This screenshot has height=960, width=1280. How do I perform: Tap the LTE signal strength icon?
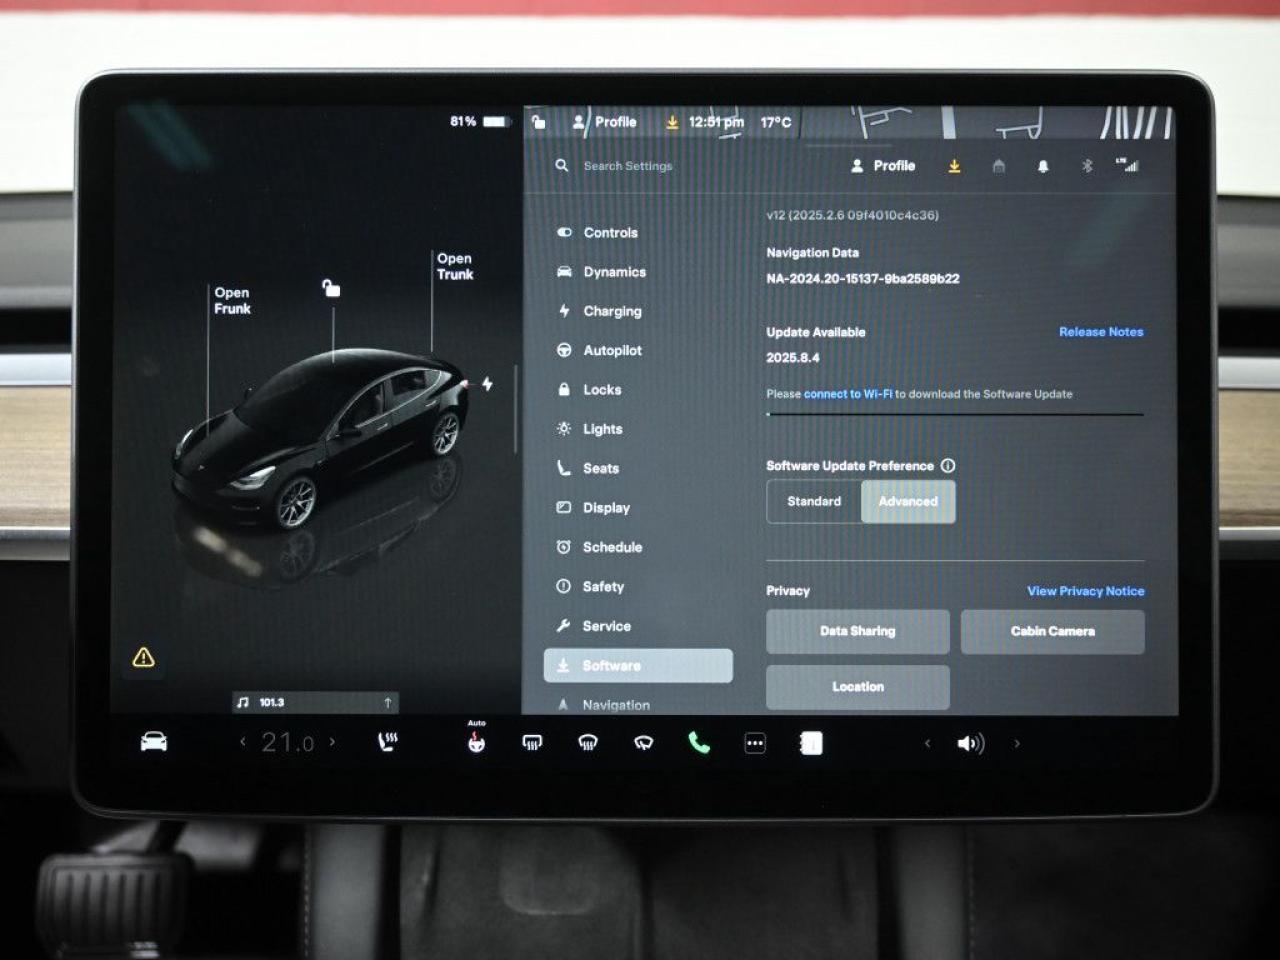[x=1128, y=165]
